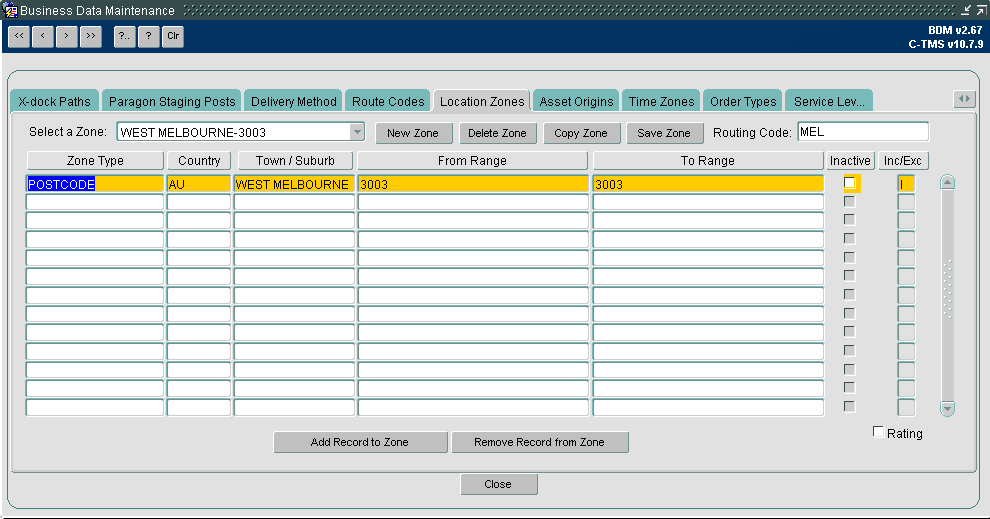Click the scrollbar down arrow of records grid
Viewport: 990px width, 519px height.
[x=947, y=409]
